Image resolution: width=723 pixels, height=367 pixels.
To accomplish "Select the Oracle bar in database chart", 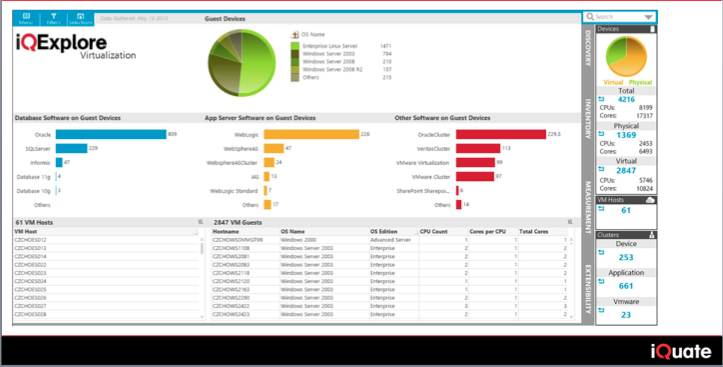I will tap(111, 135).
